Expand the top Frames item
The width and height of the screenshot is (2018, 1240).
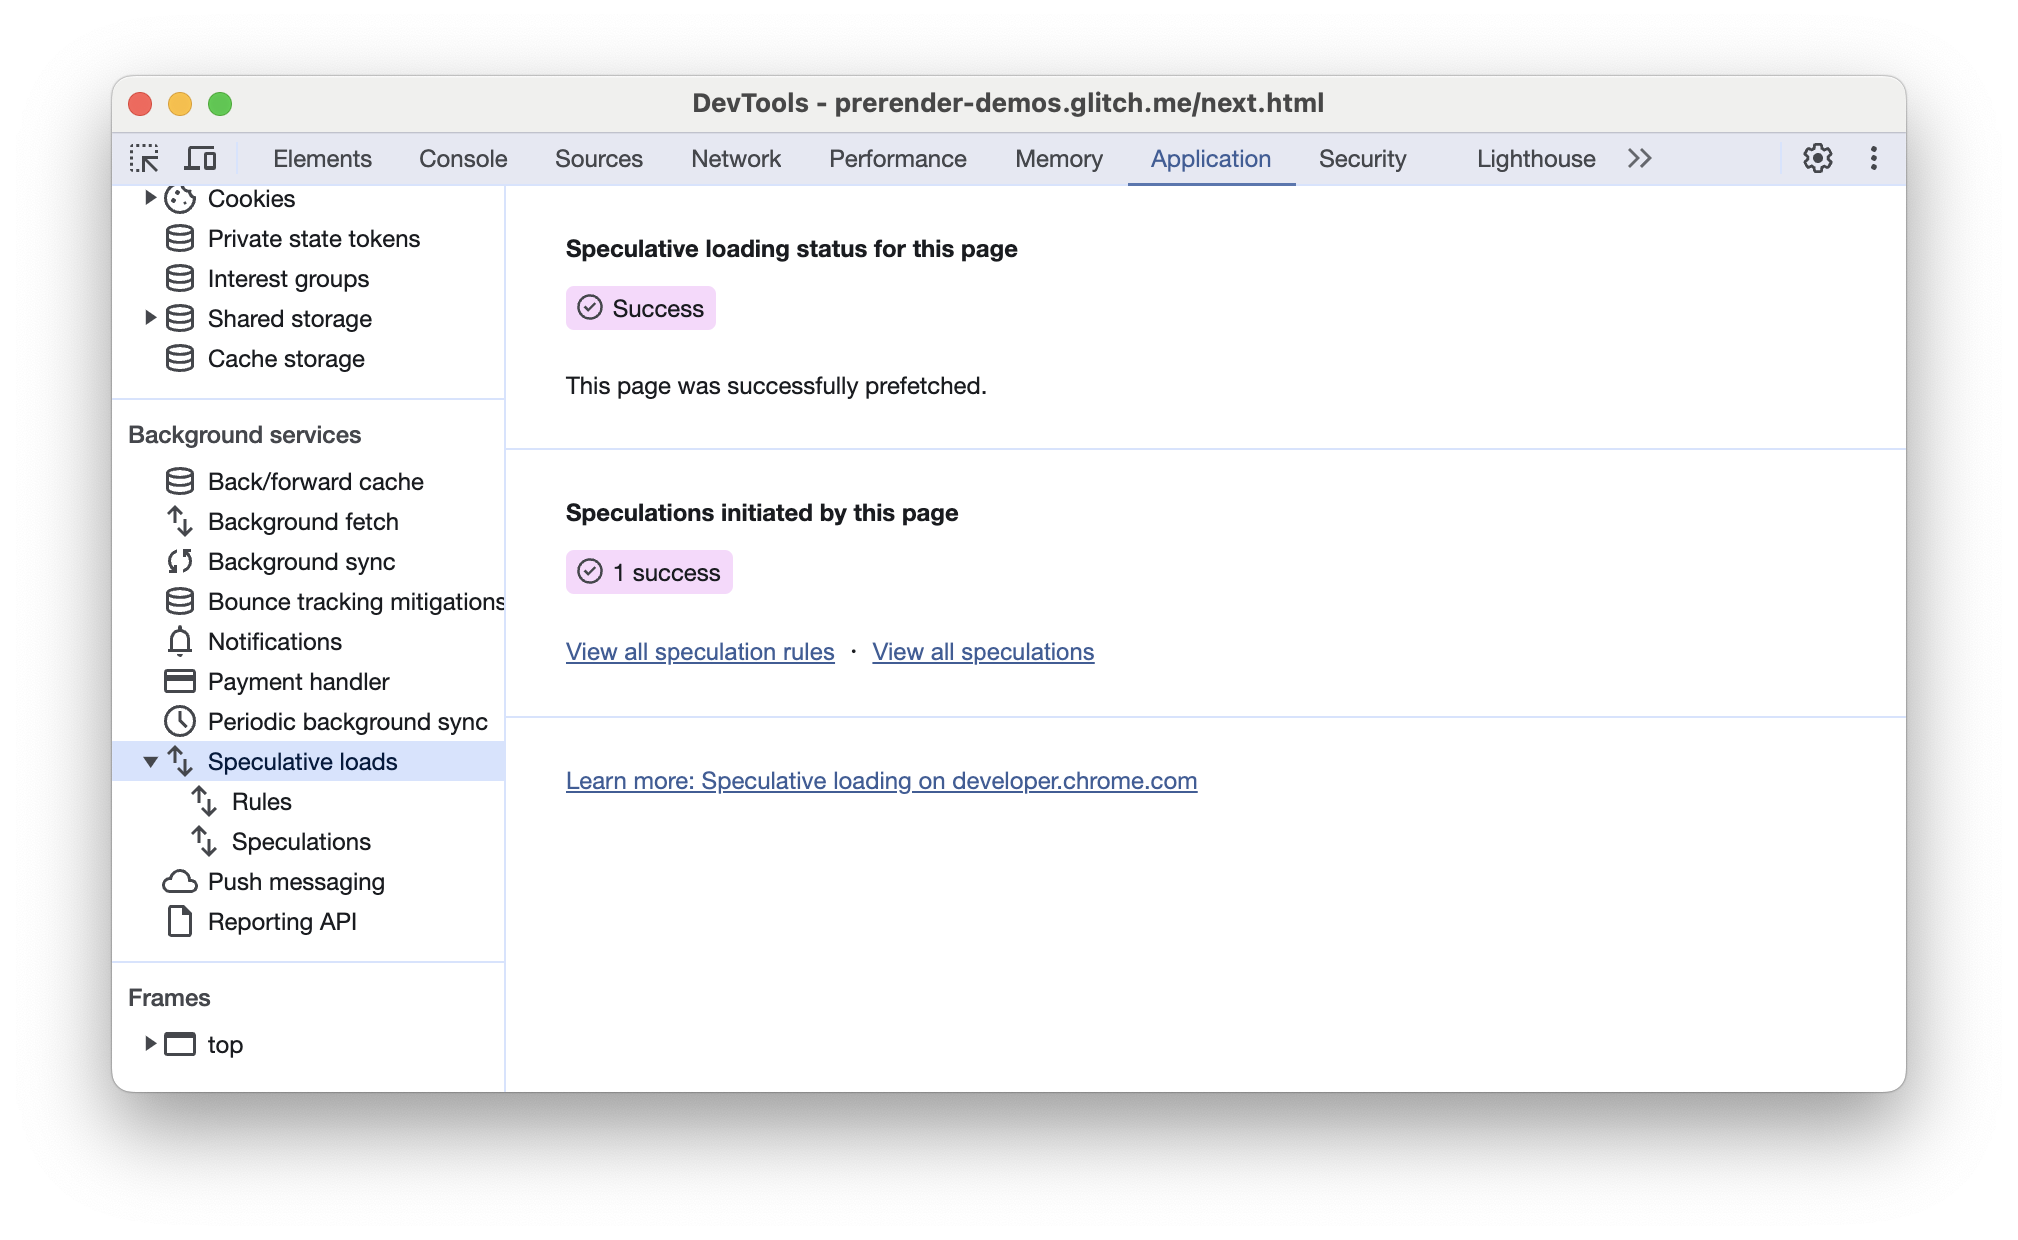(x=147, y=1044)
